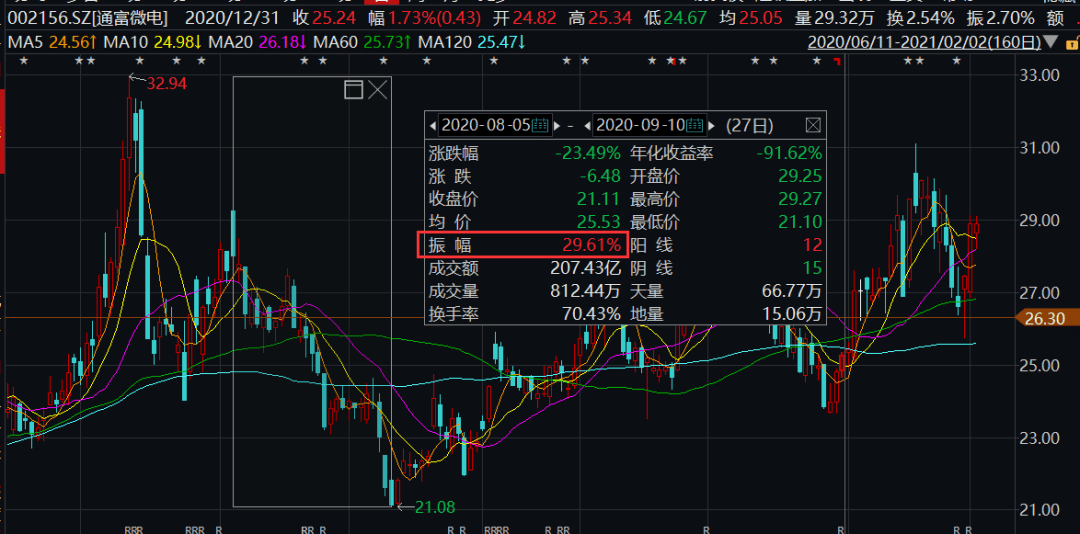The height and width of the screenshot is (534, 1080).
Task: Step end date 2020-09-10 forward
Action: tap(710, 125)
